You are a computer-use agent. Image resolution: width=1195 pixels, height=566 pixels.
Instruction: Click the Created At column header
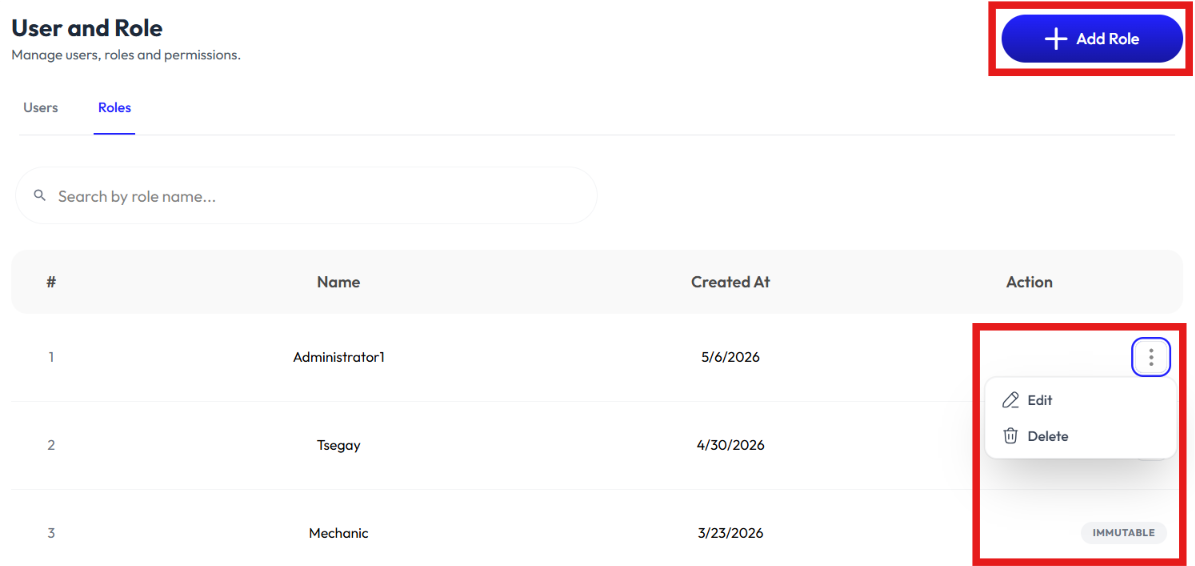(730, 282)
